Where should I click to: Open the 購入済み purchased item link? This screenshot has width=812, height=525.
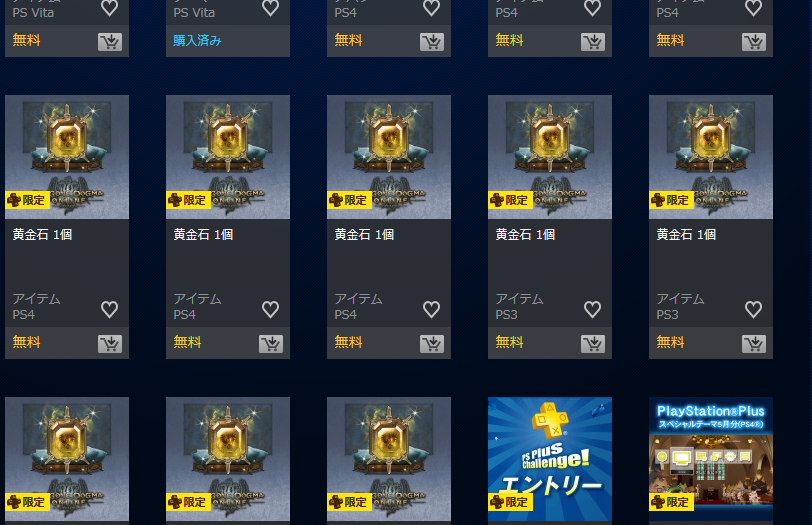pyautogui.click(x=197, y=40)
